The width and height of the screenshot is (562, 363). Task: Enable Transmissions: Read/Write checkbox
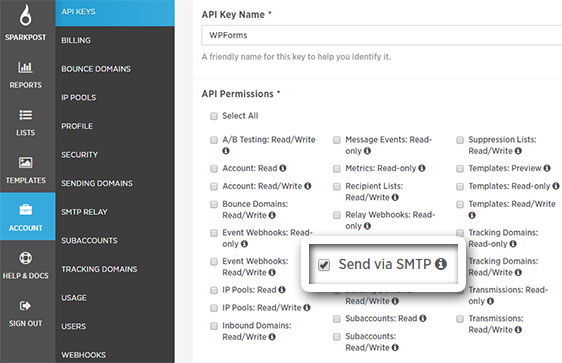coord(460,319)
